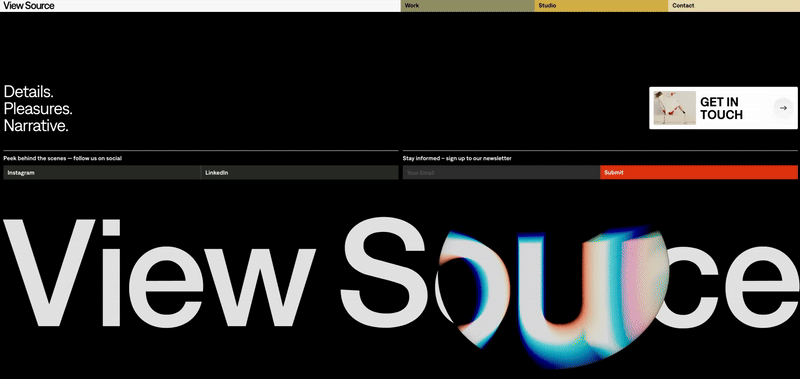Select the "Pleasures." tagline line
This screenshot has height=379, width=800.
pyautogui.click(x=38, y=109)
